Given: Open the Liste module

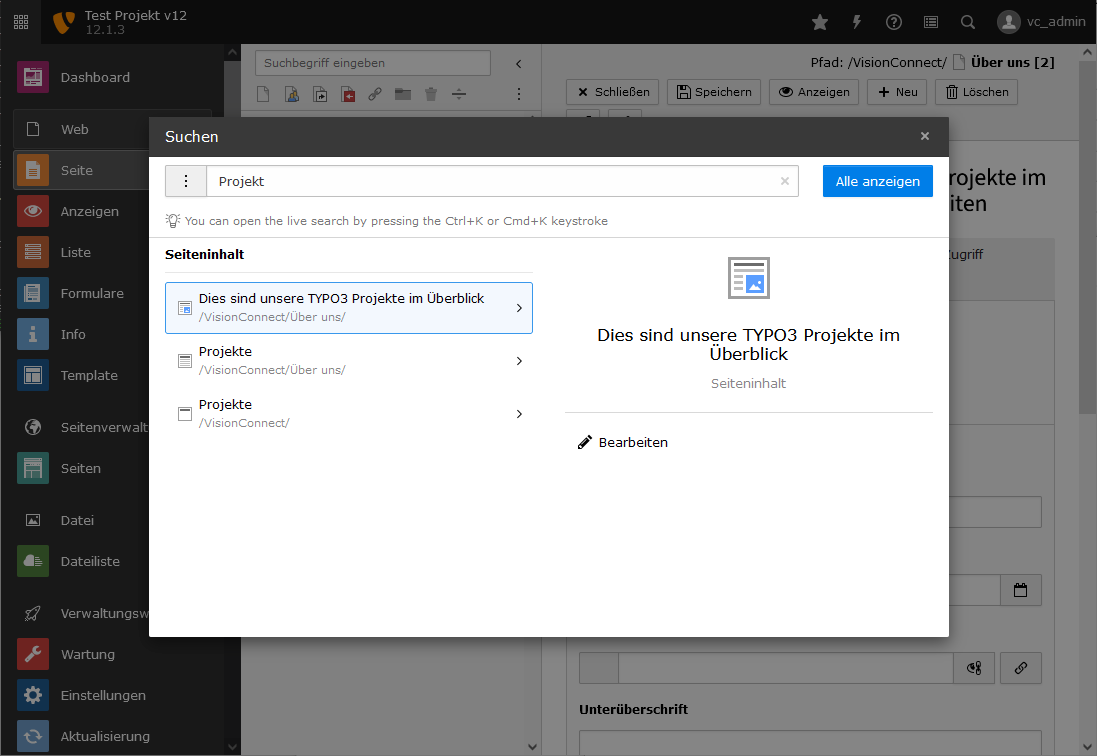Looking at the screenshot, I should click(80, 252).
